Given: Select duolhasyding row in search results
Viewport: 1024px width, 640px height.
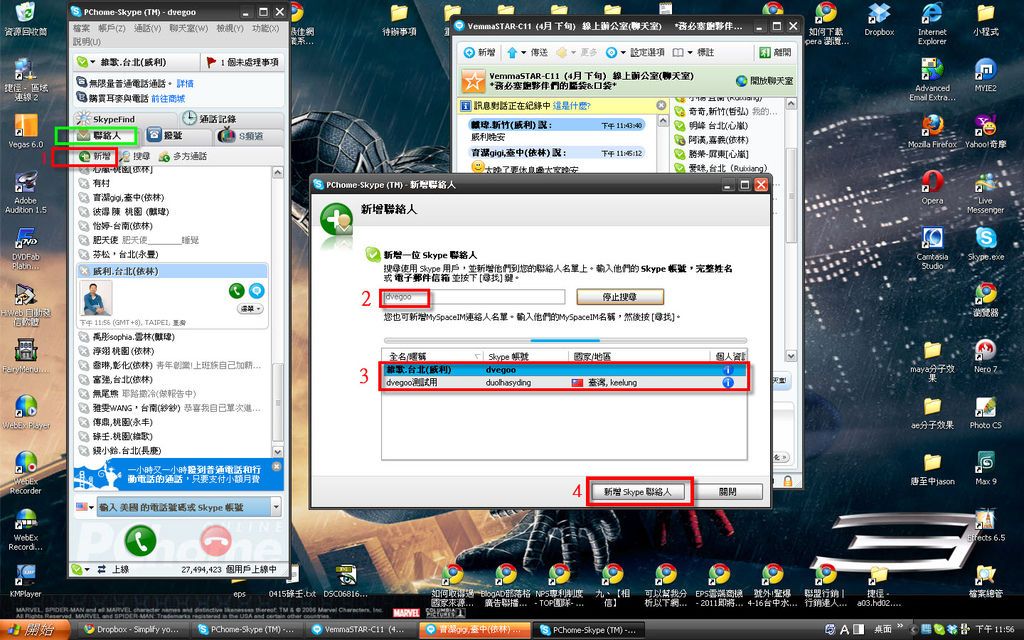Looking at the screenshot, I should [564, 383].
